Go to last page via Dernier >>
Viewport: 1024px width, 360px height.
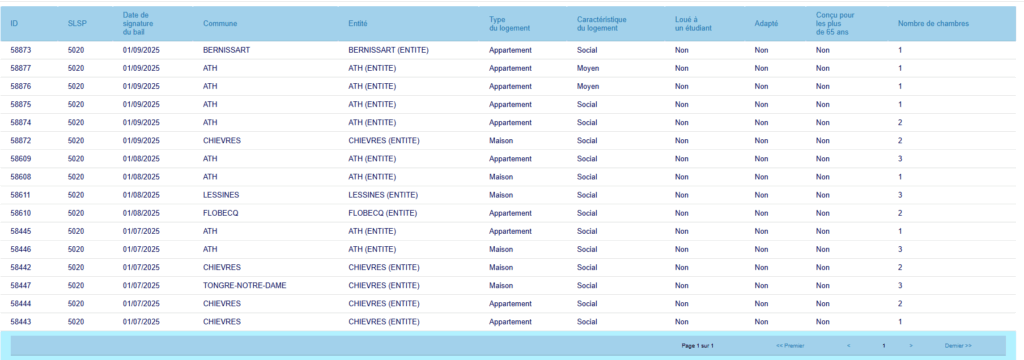(x=958, y=346)
